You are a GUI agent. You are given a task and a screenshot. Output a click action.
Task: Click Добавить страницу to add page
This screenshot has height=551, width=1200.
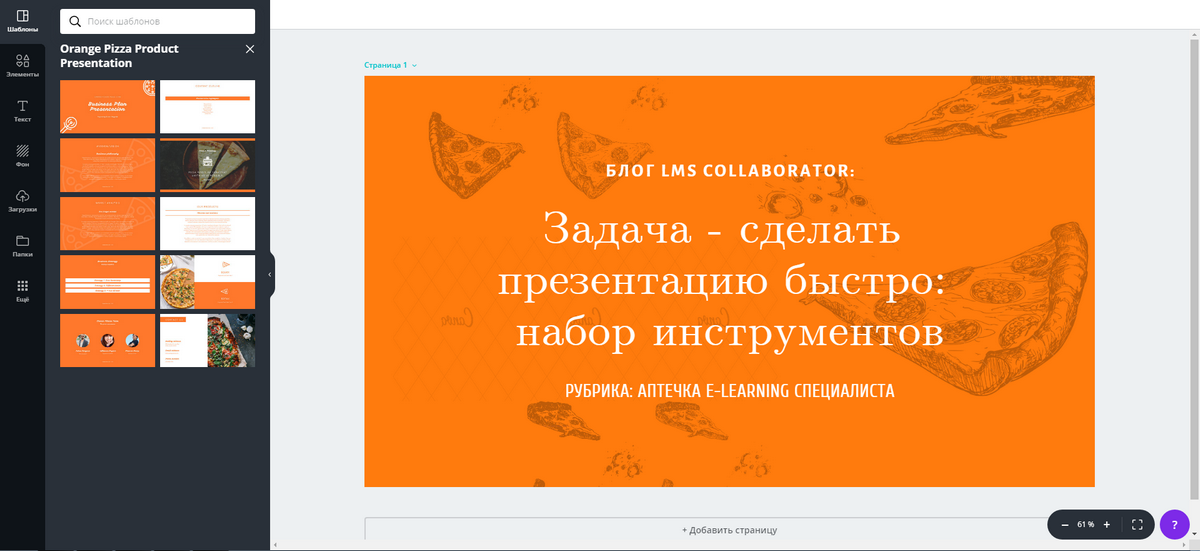pos(729,530)
